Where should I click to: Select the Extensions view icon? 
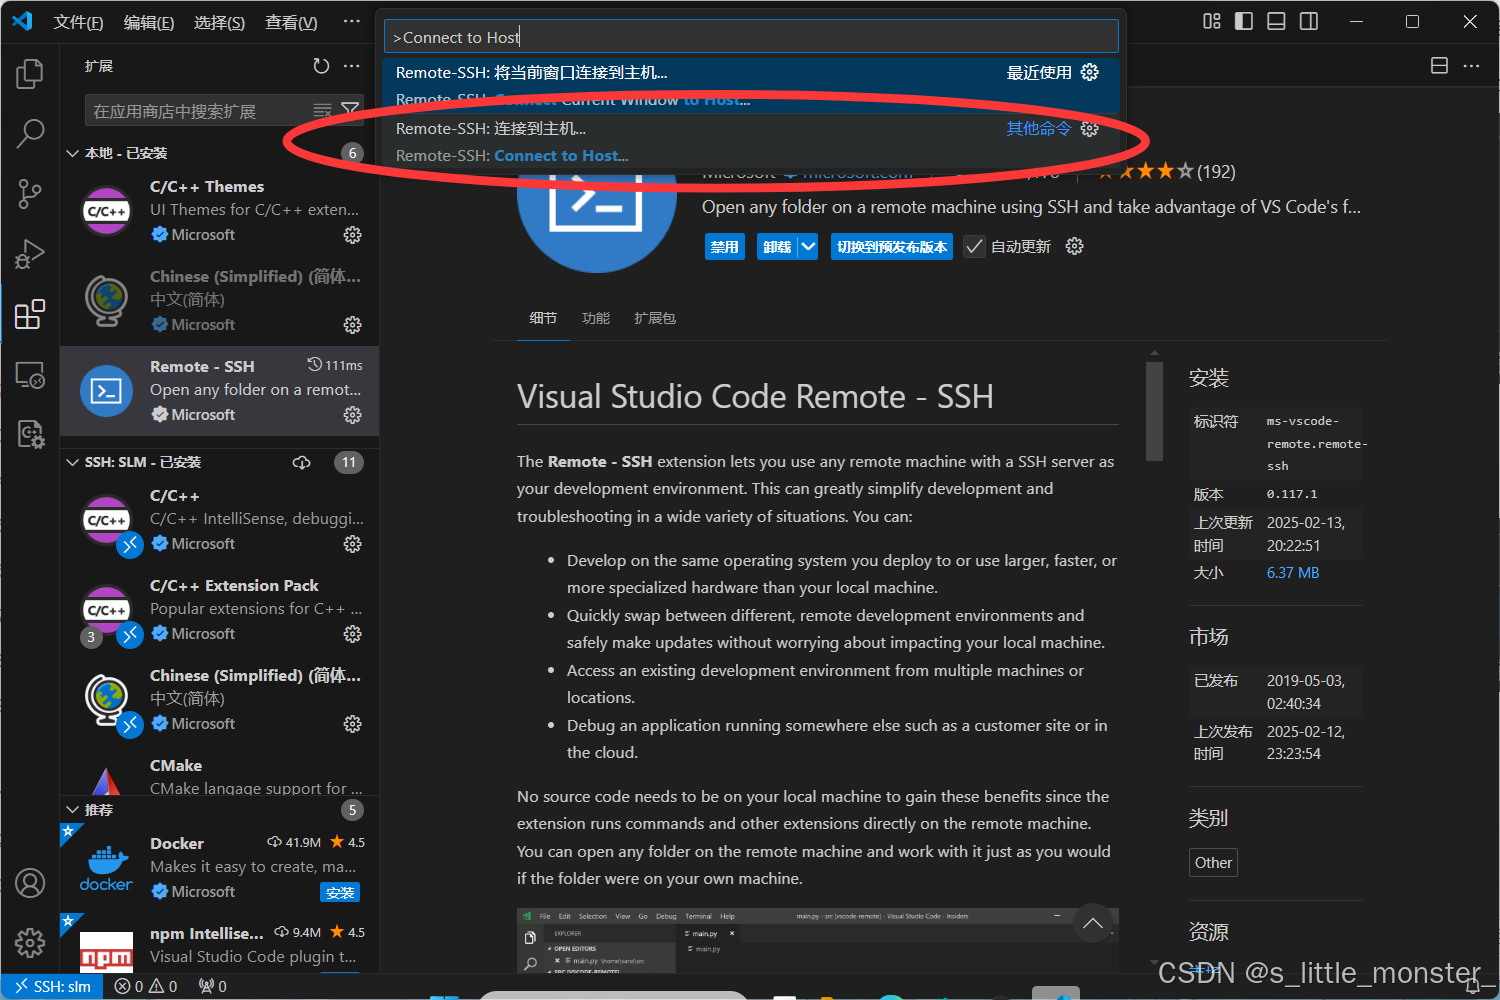[30, 314]
